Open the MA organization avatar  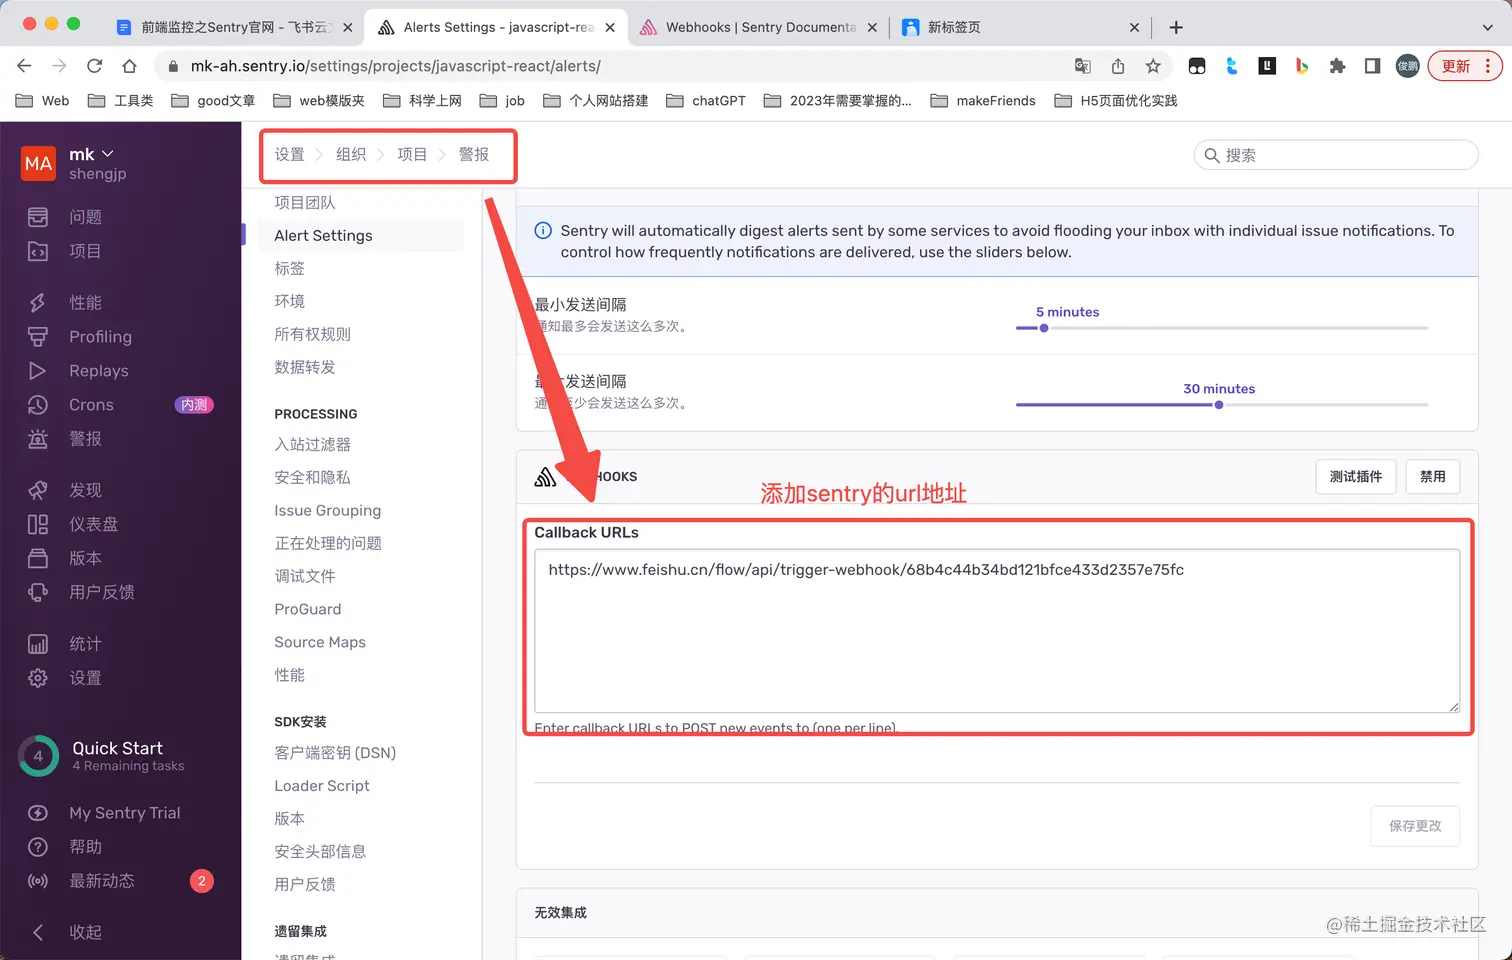click(38, 163)
